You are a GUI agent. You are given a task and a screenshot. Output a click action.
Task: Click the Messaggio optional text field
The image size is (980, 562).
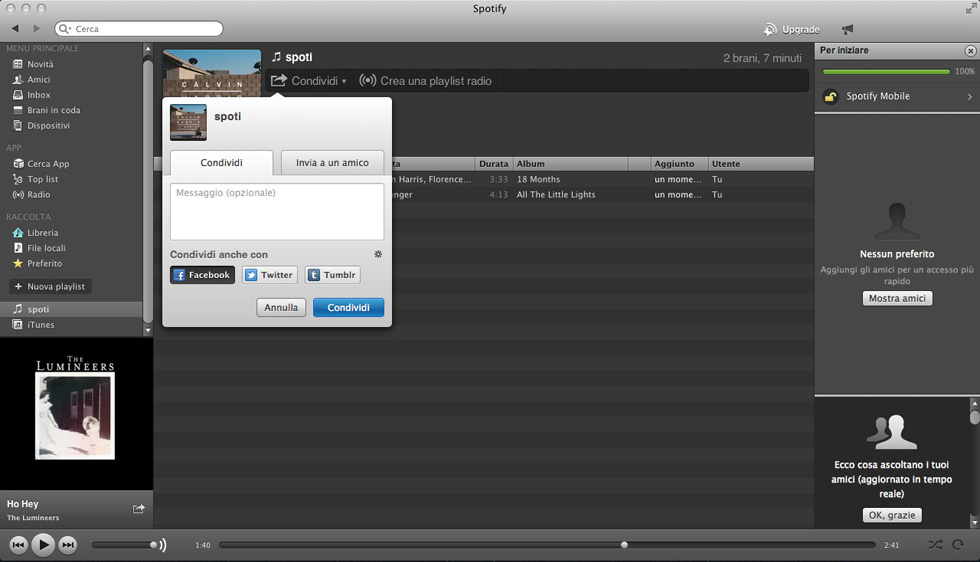pyautogui.click(x=277, y=211)
